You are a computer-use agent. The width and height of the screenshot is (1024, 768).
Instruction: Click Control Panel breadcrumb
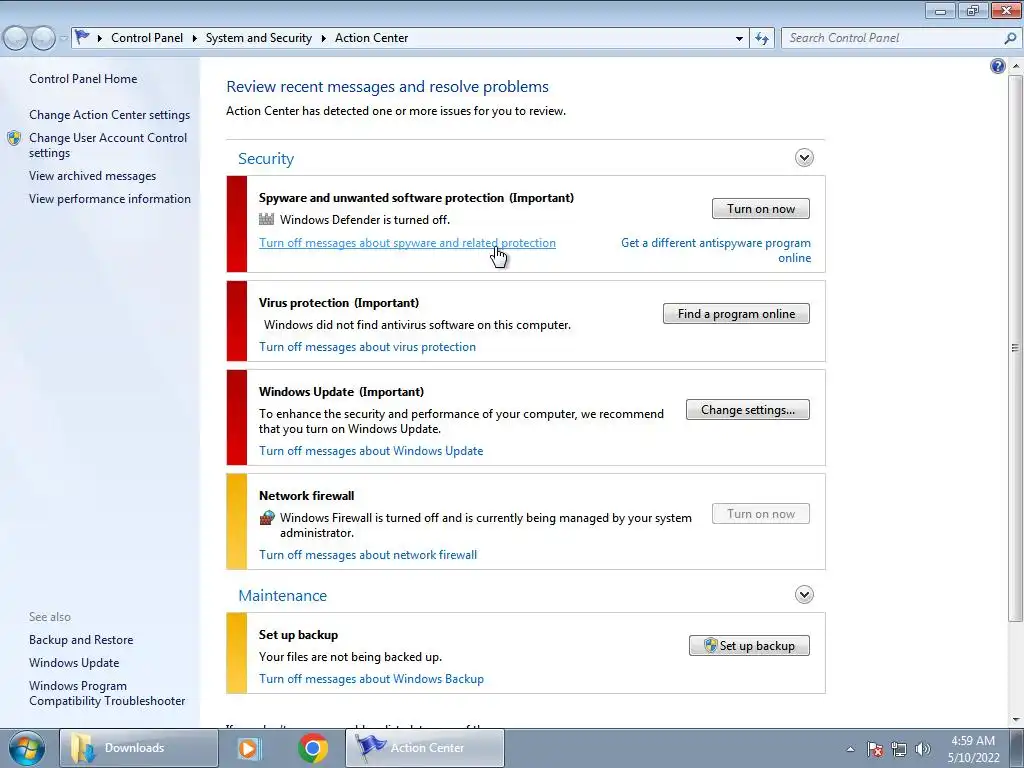(147, 38)
